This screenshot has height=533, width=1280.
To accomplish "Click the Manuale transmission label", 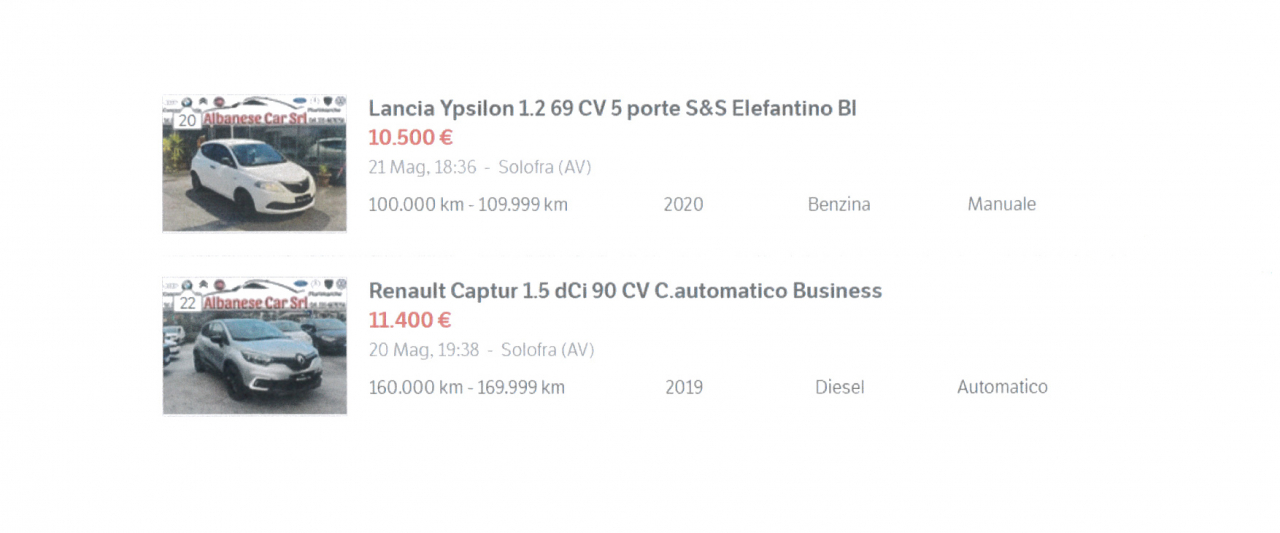I will pyautogui.click(x=1001, y=204).
